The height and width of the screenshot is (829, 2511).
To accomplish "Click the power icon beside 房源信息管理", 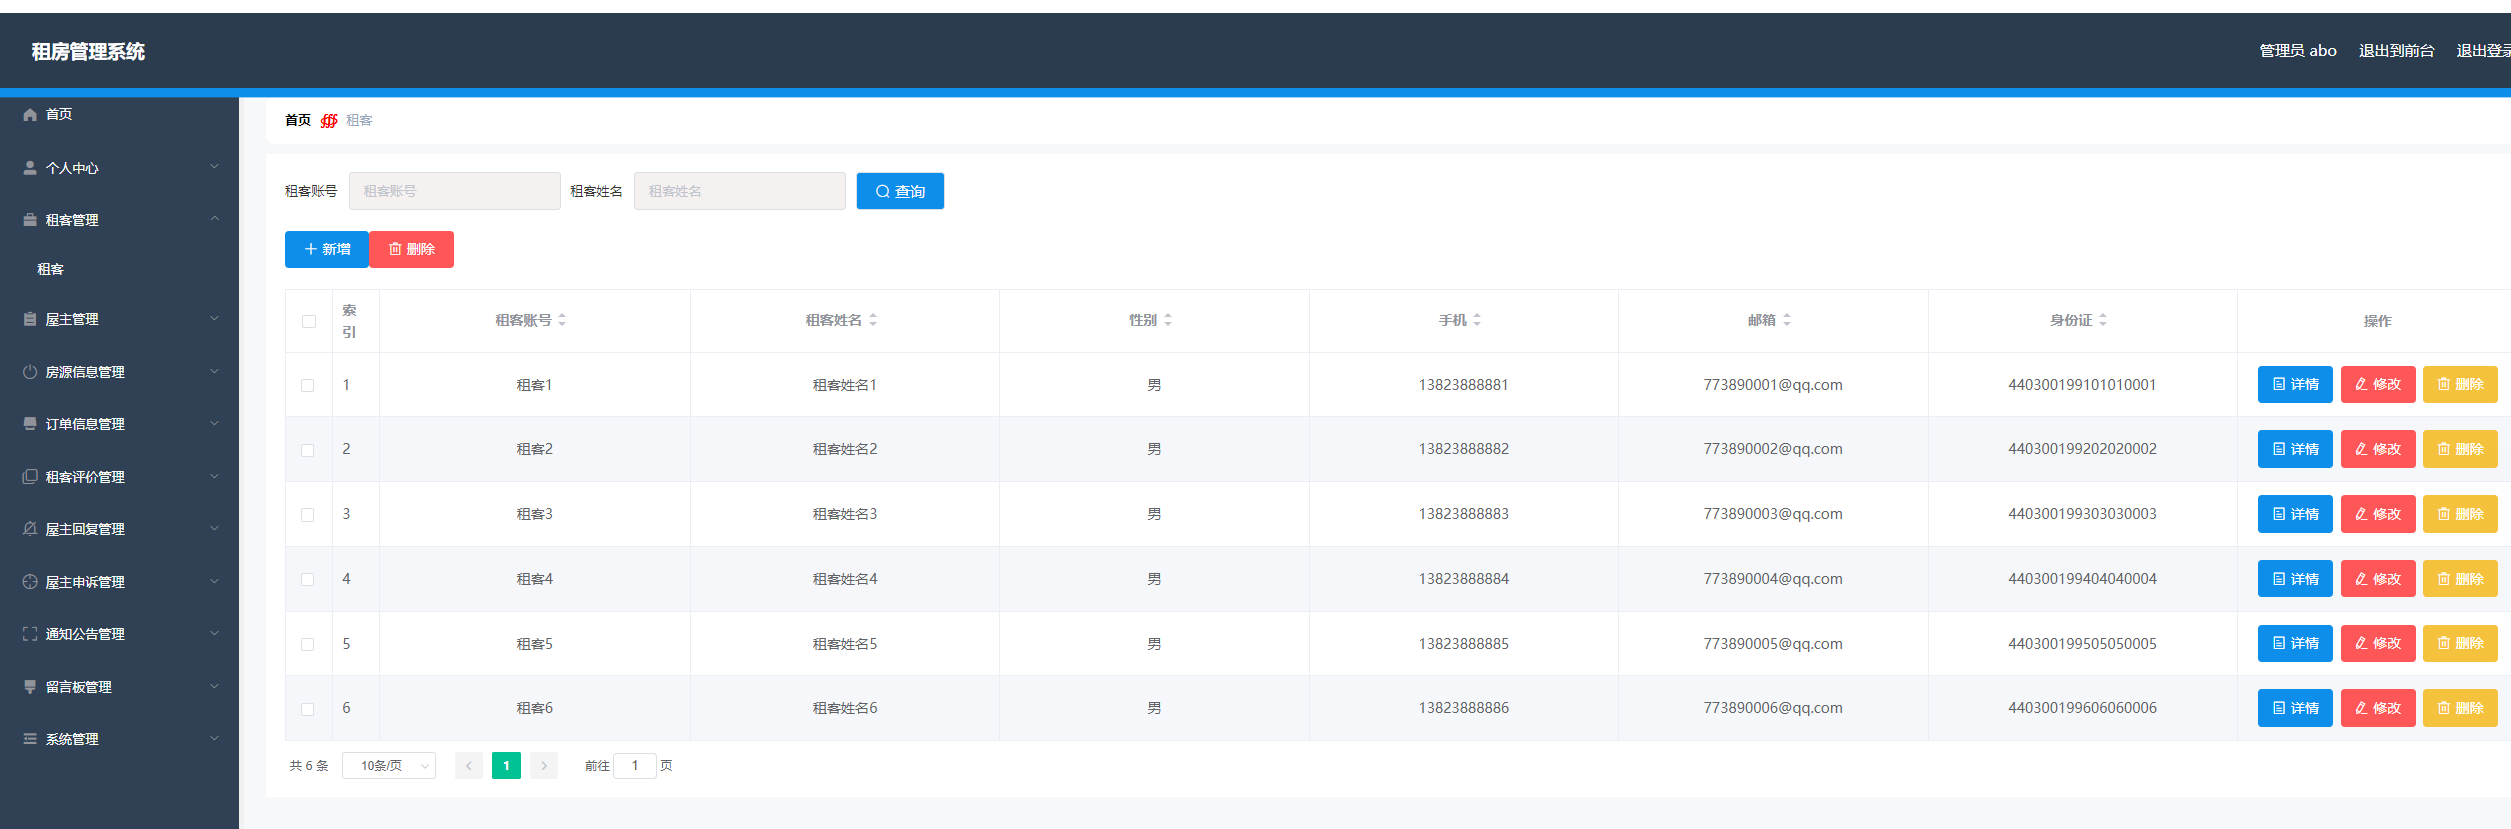I will (x=30, y=372).
